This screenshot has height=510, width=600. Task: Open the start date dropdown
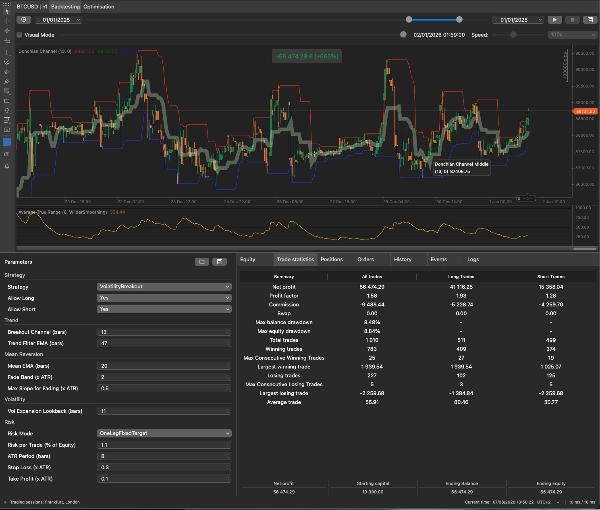pyautogui.click(x=59, y=20)
